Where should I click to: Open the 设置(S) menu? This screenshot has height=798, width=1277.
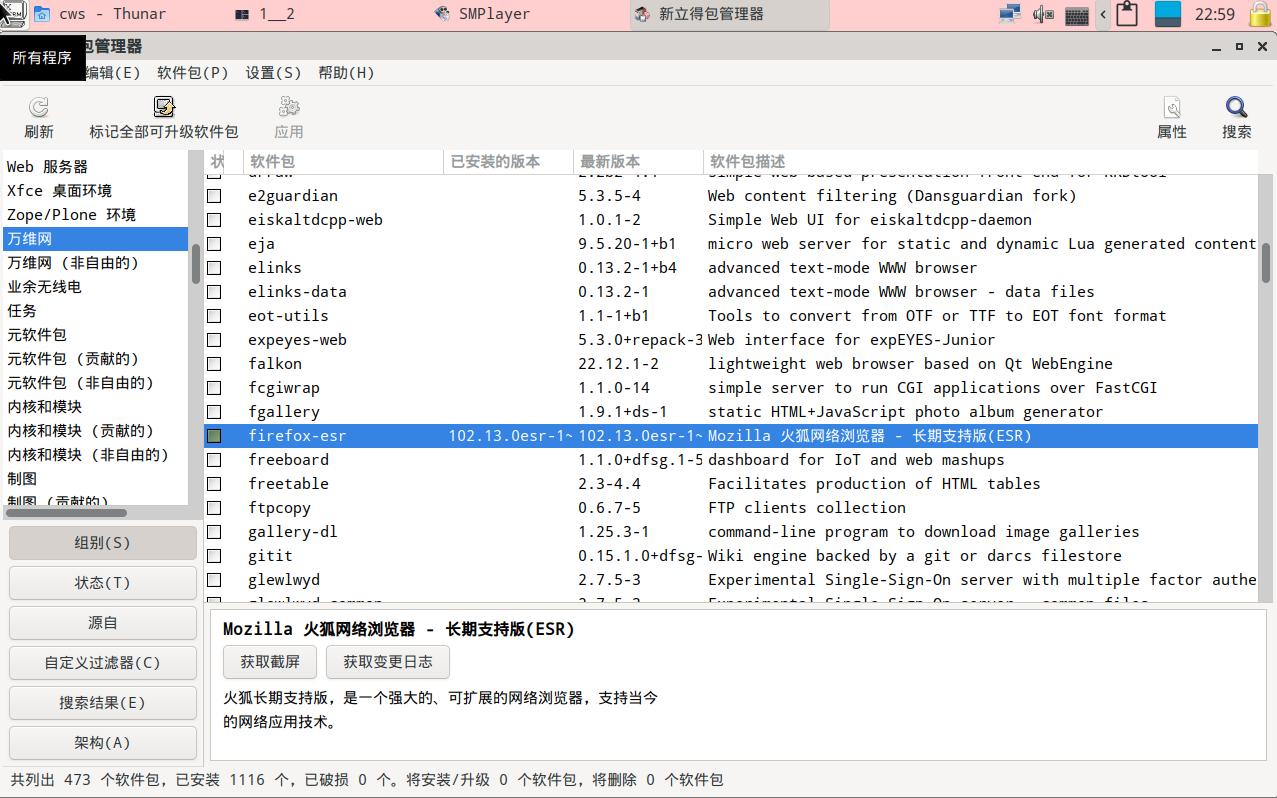(x=273, y=72)
